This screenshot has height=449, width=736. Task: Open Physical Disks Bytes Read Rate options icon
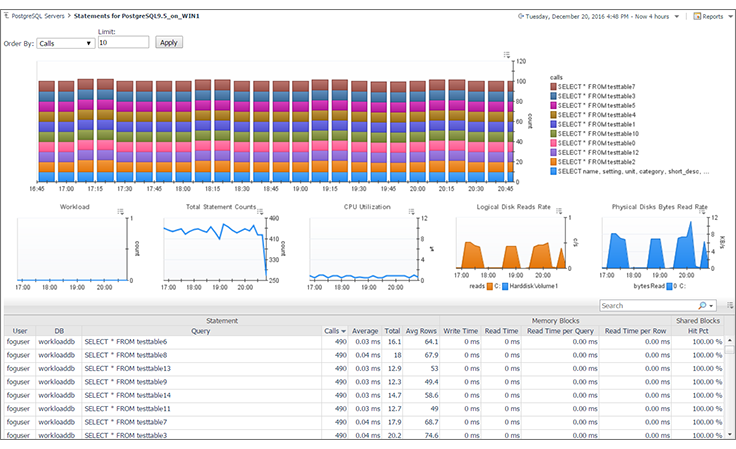click(706, 211)
